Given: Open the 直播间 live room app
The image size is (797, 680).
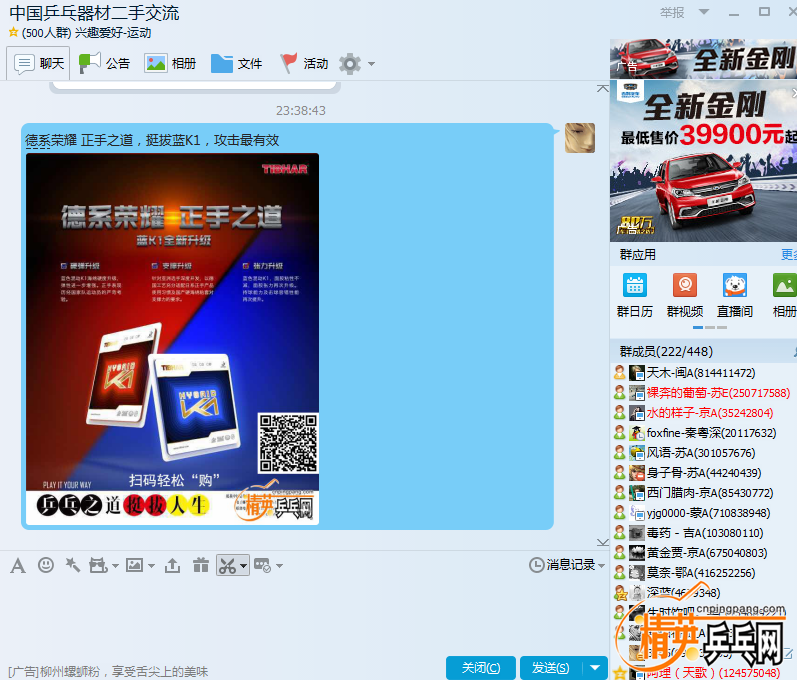Looking at the screenshot, I should (x=734, y=295).
